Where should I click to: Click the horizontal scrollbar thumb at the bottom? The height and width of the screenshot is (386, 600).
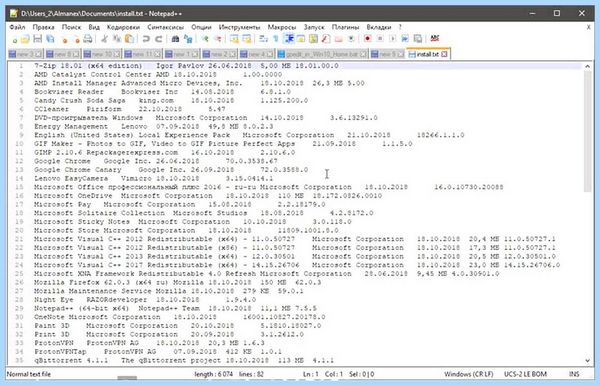point(127,378)
